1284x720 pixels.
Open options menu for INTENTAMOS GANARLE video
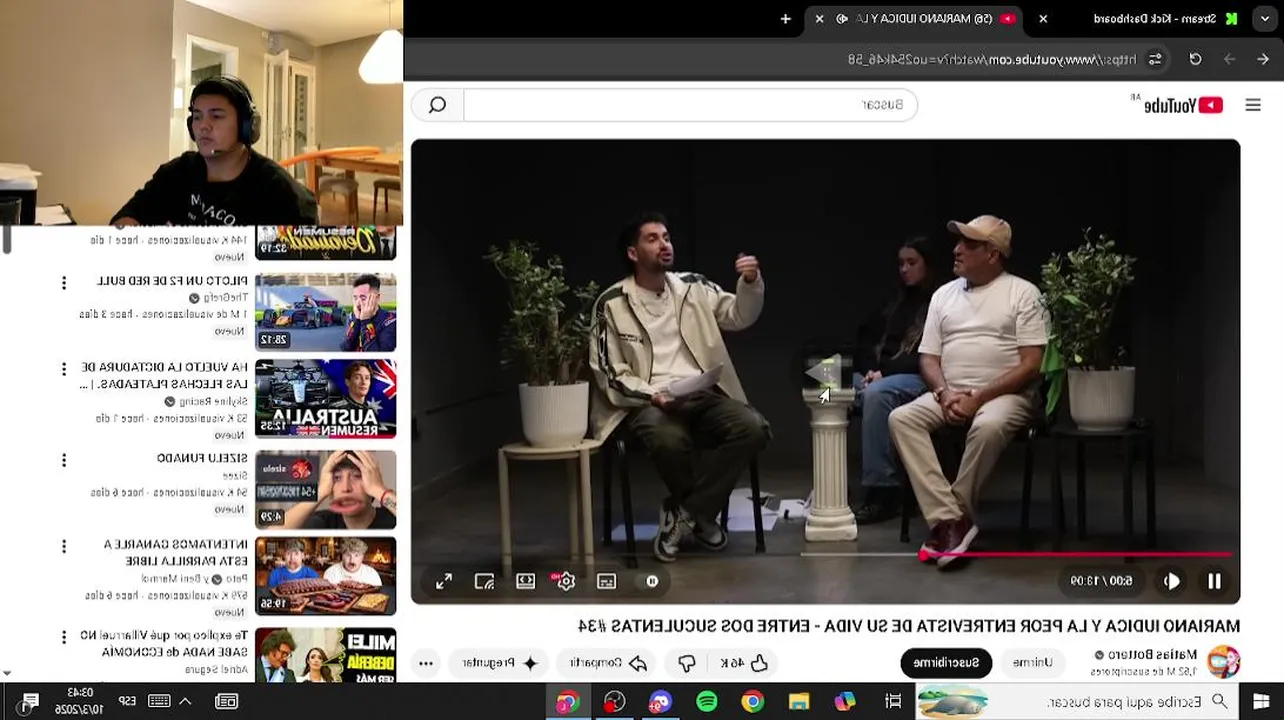tap(64, 547)
